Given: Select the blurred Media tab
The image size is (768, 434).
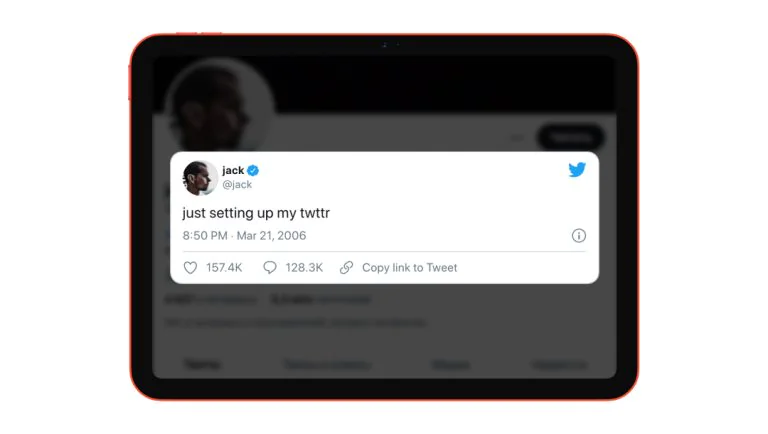Looking at the screenshot, I should 451,365.
